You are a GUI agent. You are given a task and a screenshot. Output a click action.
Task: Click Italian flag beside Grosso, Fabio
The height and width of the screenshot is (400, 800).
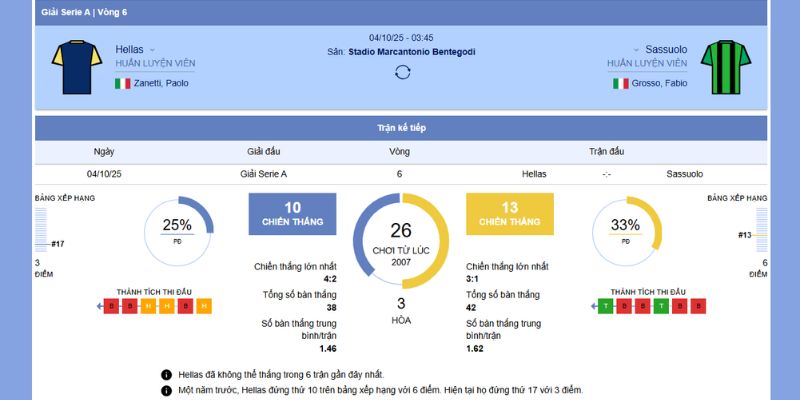click(620, 83)
